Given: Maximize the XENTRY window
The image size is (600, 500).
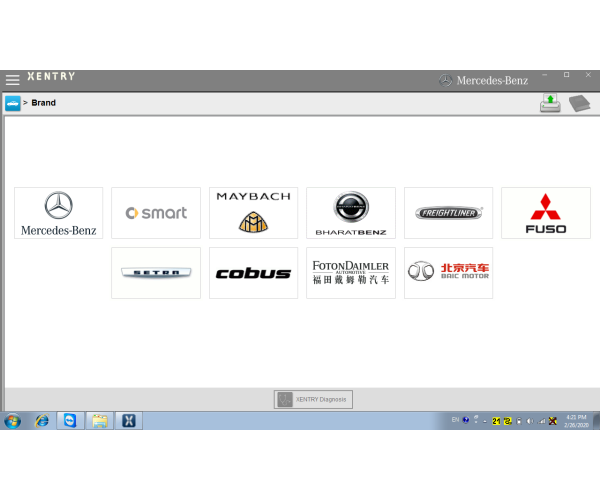Looking at the screenshot, I should [x=567, y=75].
